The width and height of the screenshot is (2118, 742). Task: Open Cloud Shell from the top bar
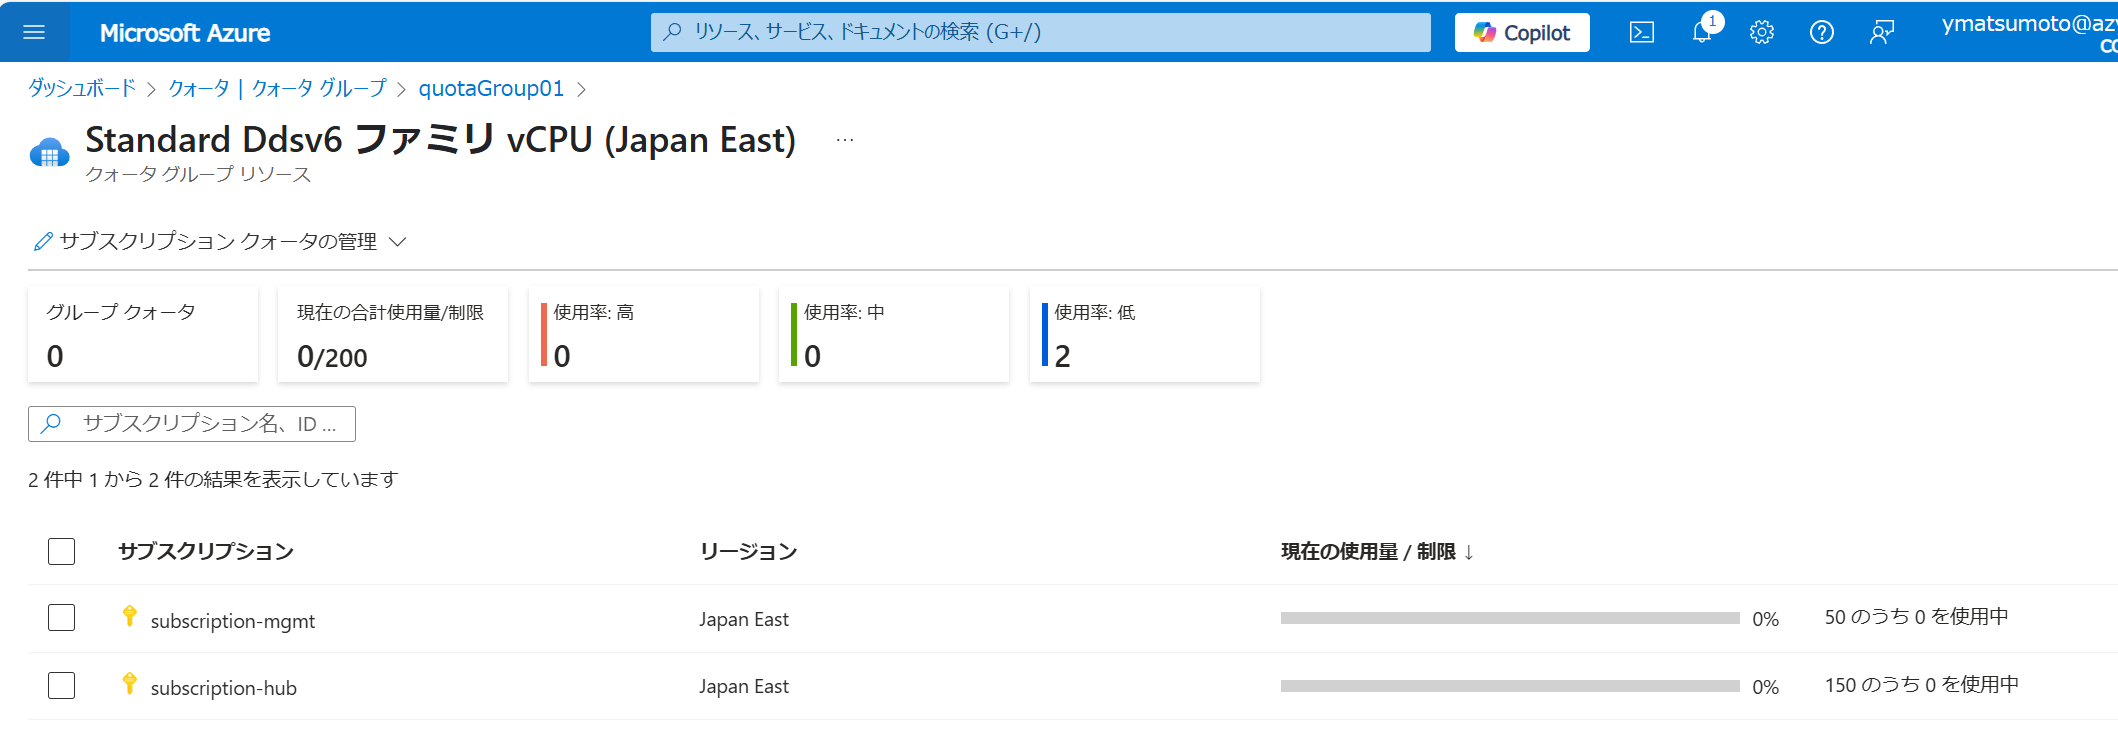coord(1641,32)
